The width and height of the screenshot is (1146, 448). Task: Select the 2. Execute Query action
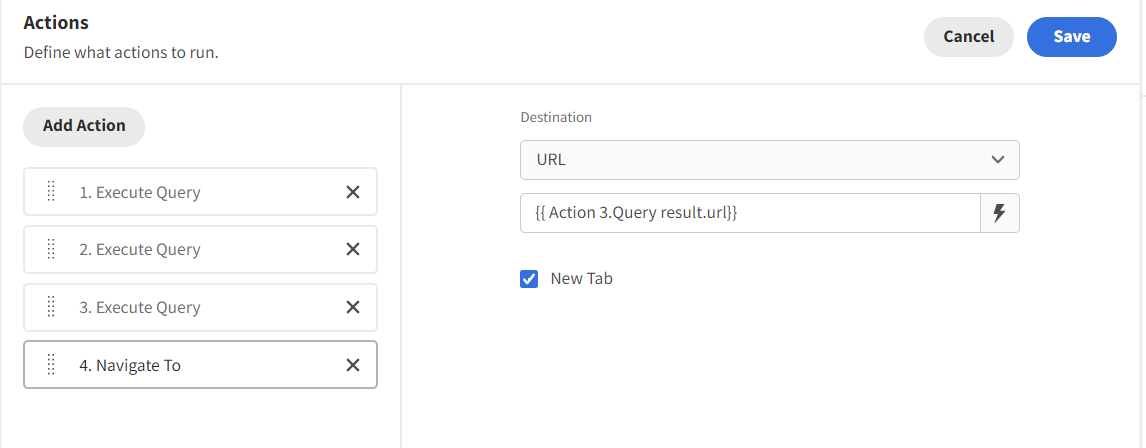200,249
